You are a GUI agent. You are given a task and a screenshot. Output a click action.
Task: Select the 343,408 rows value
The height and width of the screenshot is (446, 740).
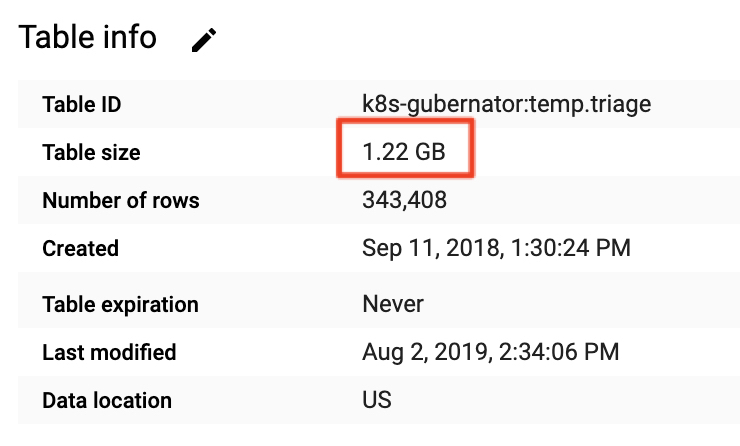[404, 200]
